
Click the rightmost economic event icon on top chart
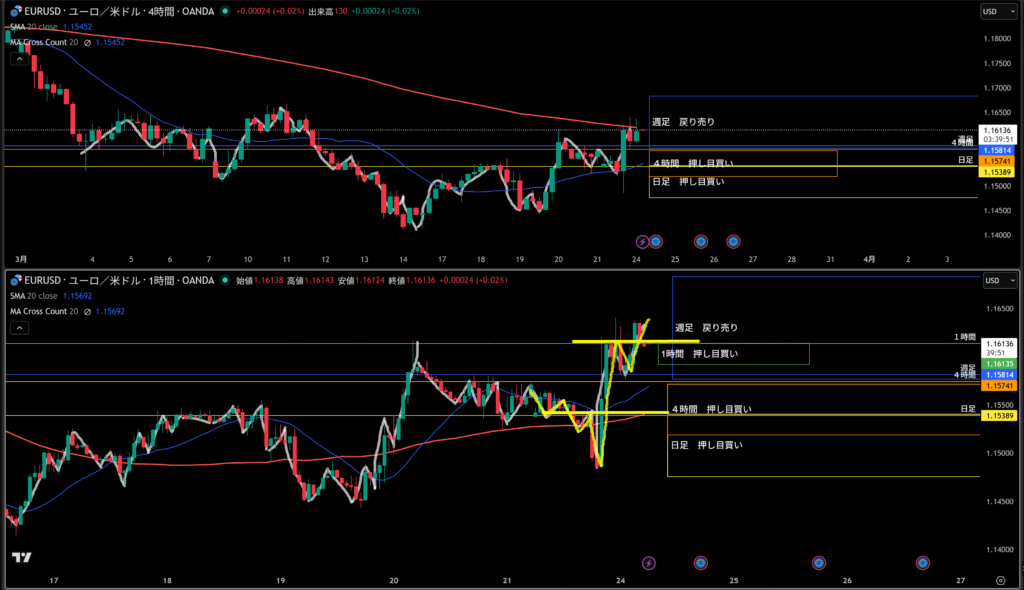(x=733, y=241)
